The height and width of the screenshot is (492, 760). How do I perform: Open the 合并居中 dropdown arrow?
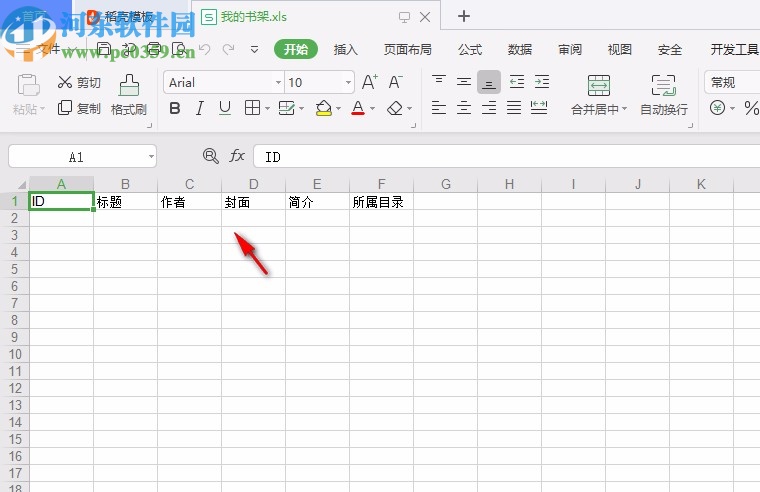624,109
